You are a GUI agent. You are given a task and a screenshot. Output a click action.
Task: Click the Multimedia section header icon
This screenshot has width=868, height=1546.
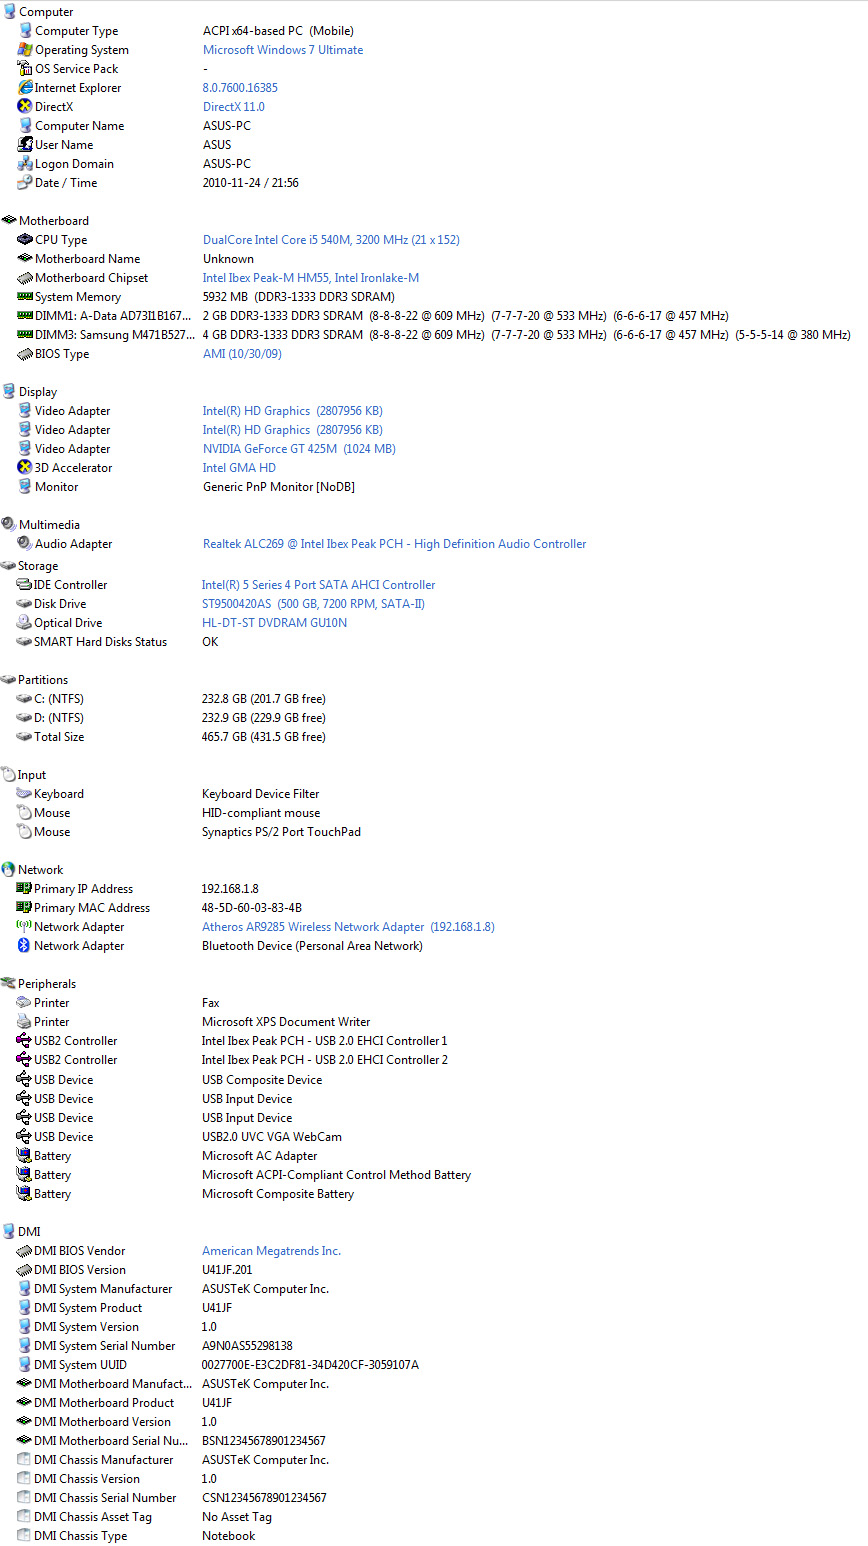coord(9,525)
